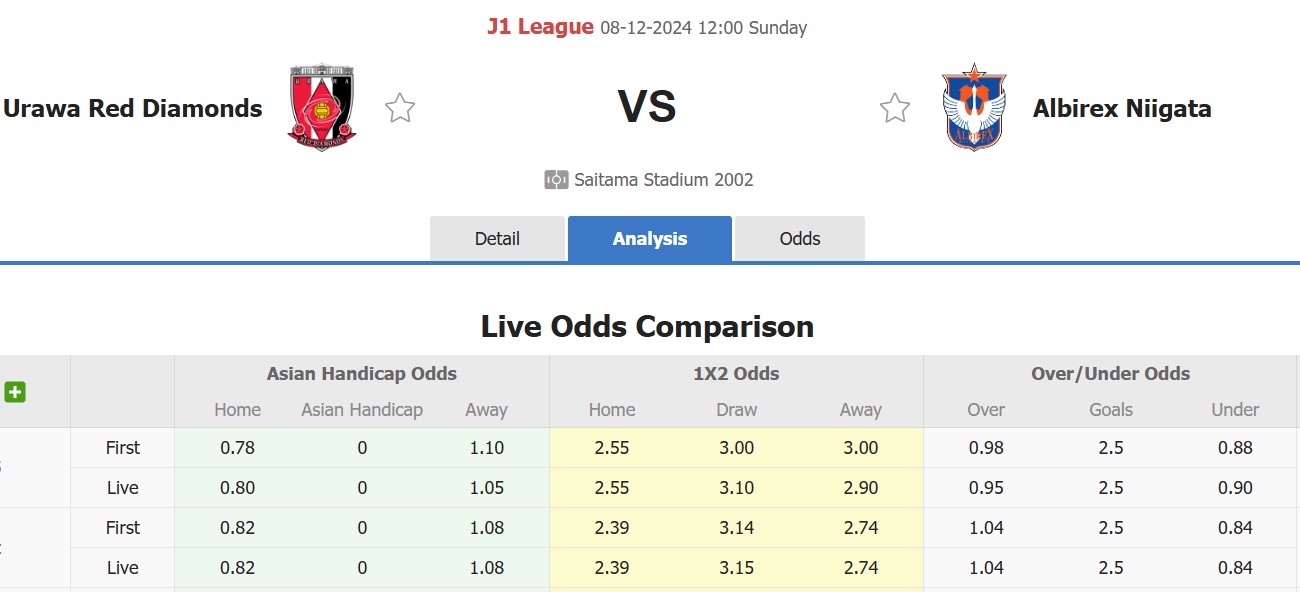
Task: Select the Over/Under Odds column header
Action: [1111, 374]
